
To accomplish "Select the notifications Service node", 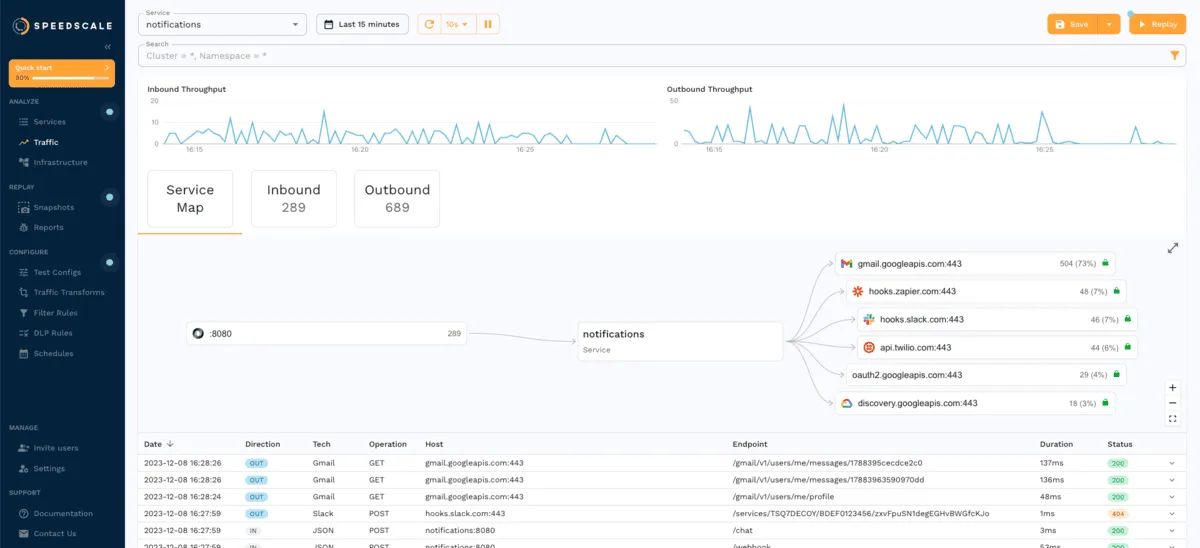I will click(680, 341).
